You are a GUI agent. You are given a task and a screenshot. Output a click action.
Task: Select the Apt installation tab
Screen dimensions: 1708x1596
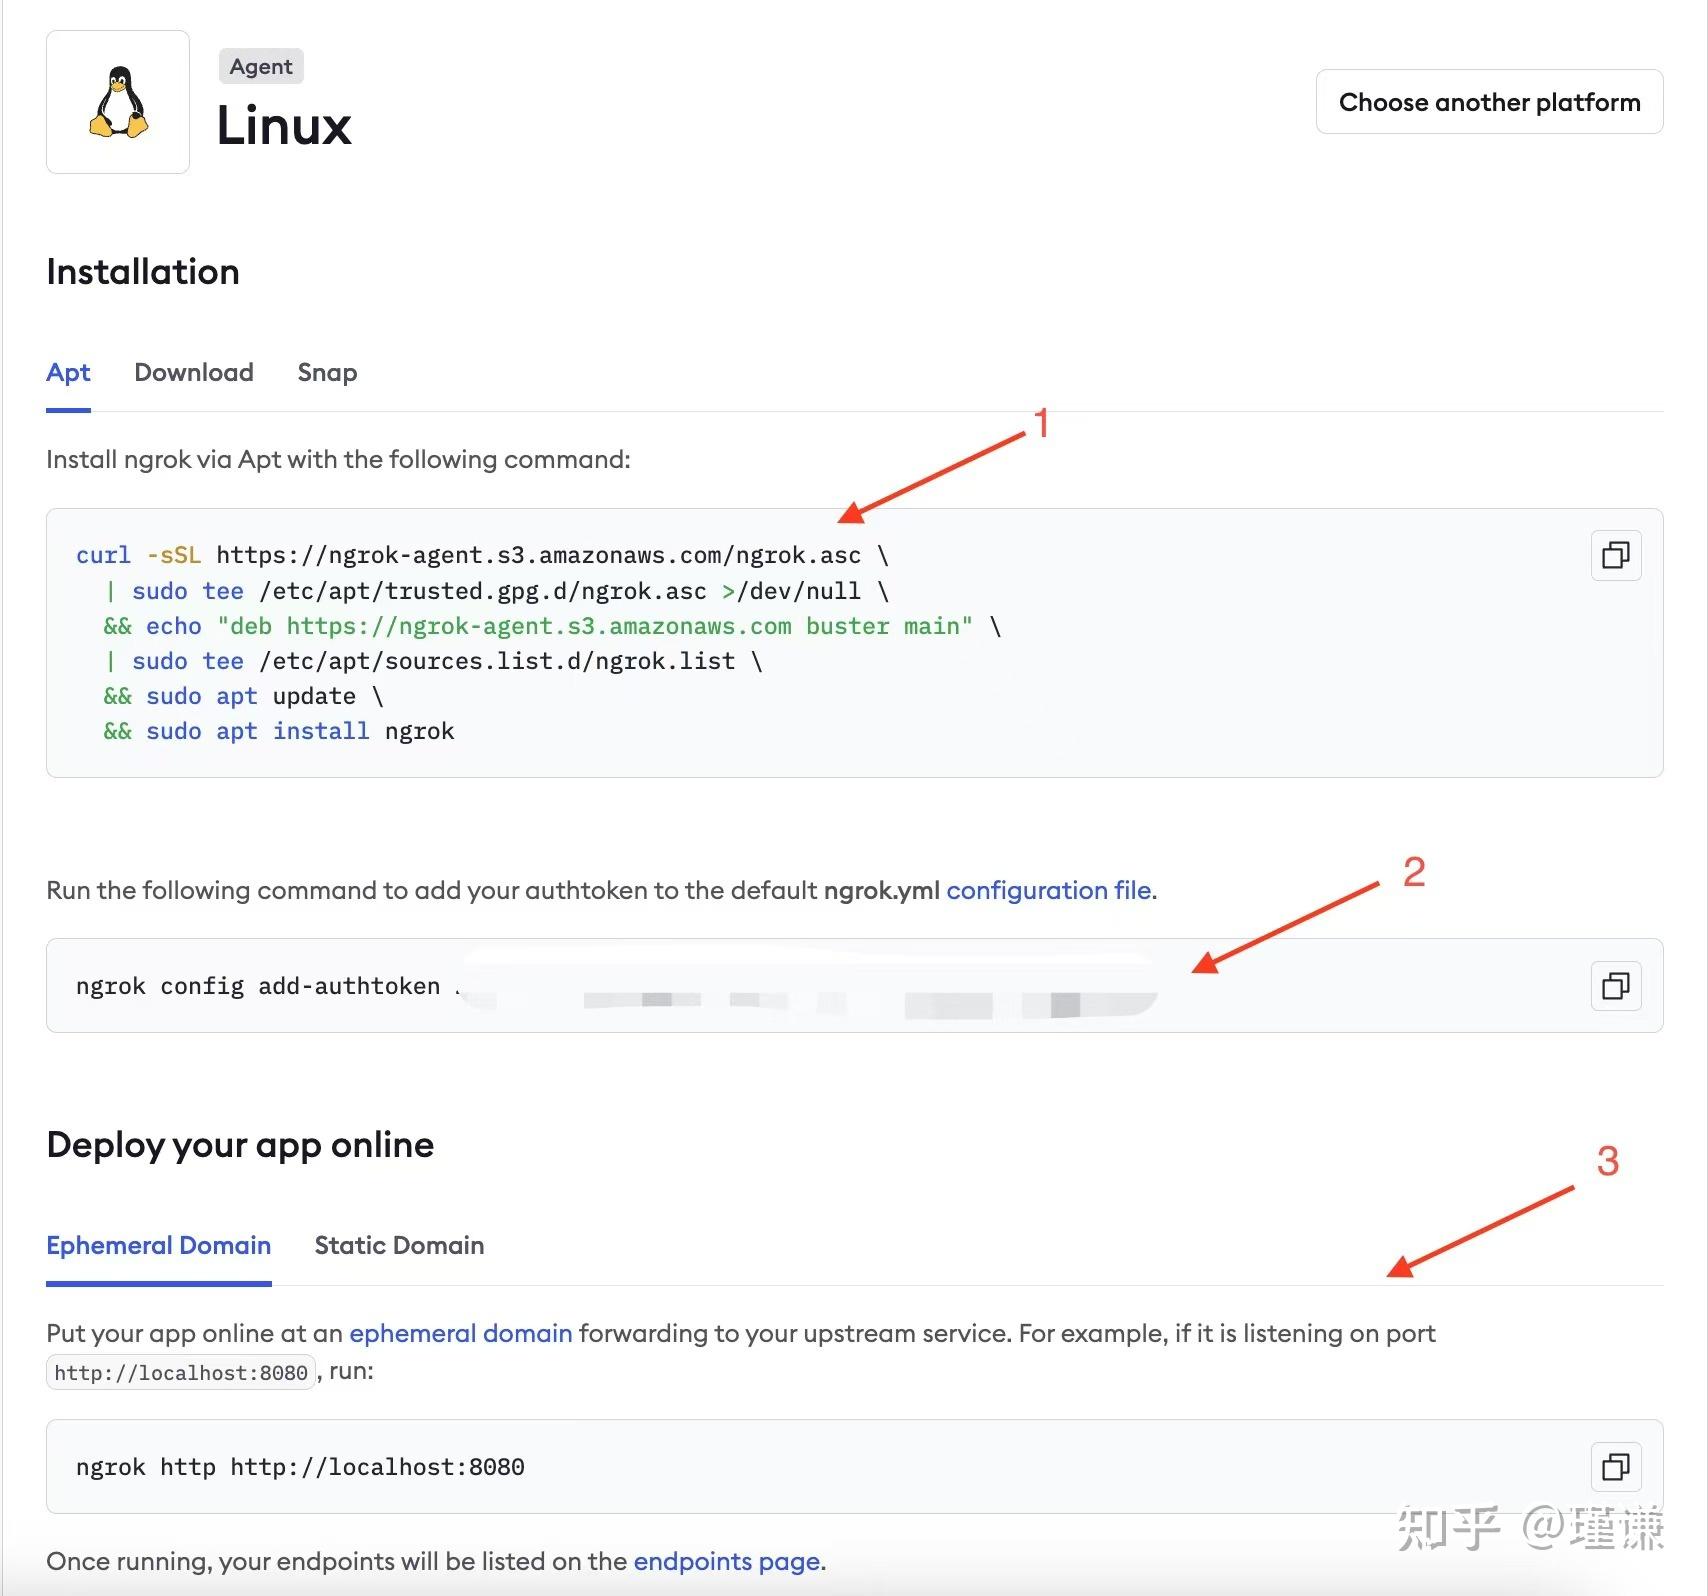coord(68,372)
